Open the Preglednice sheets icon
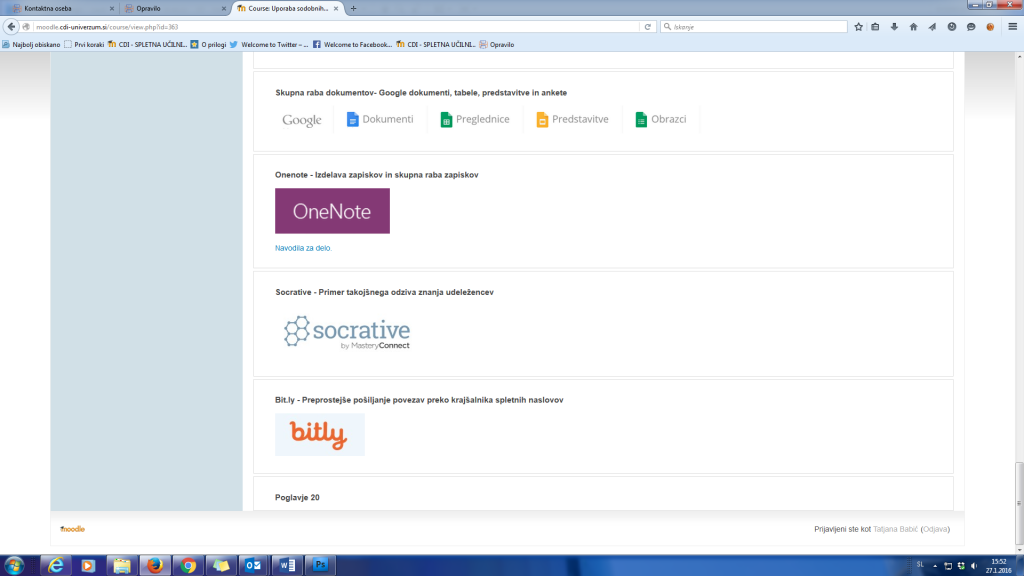Viewport: 1024px width, 576px height. pyautogui.click(x=475, y=119)
